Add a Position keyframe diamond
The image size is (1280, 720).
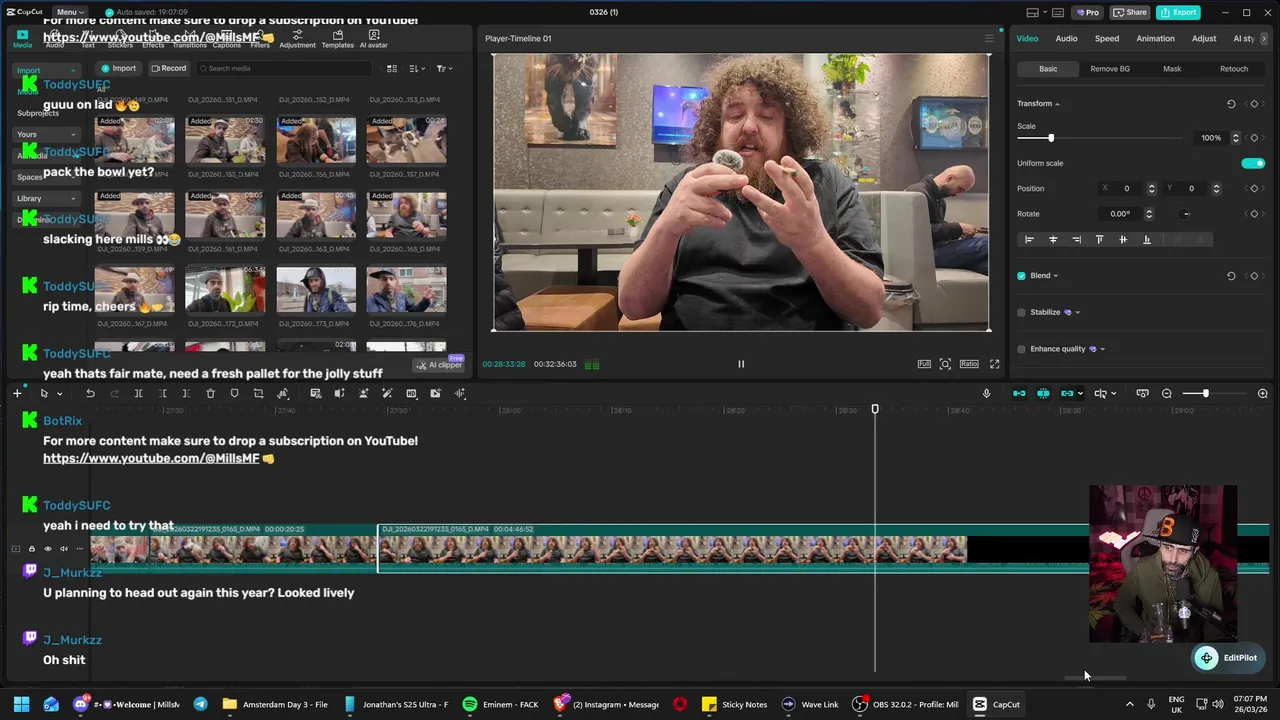coord(1254,189)
